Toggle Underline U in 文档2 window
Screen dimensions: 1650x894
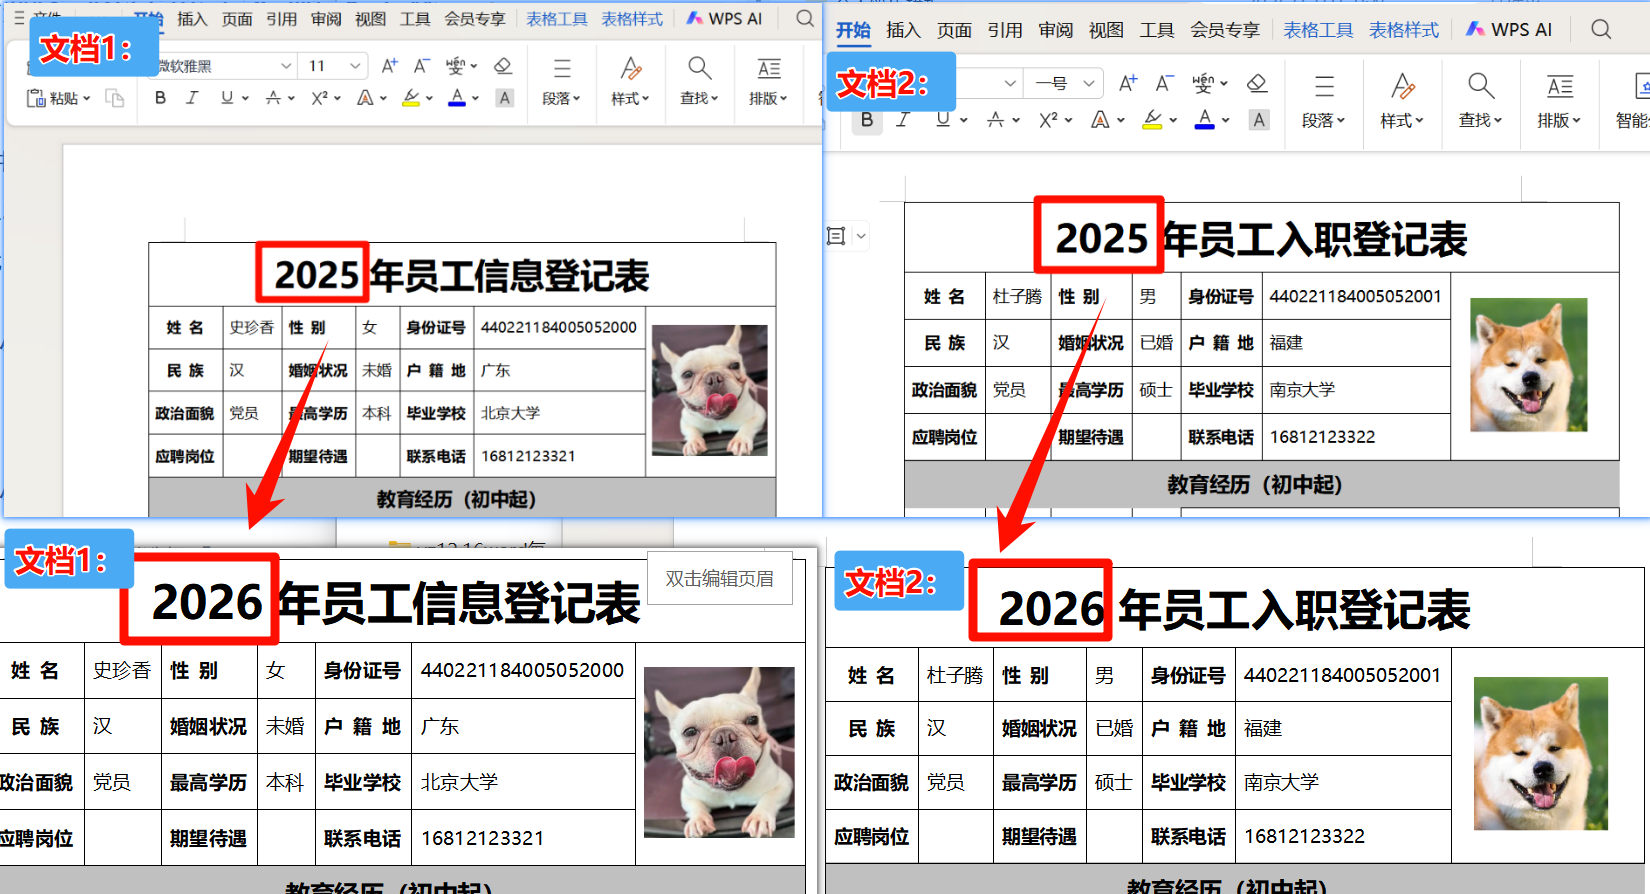942,120
